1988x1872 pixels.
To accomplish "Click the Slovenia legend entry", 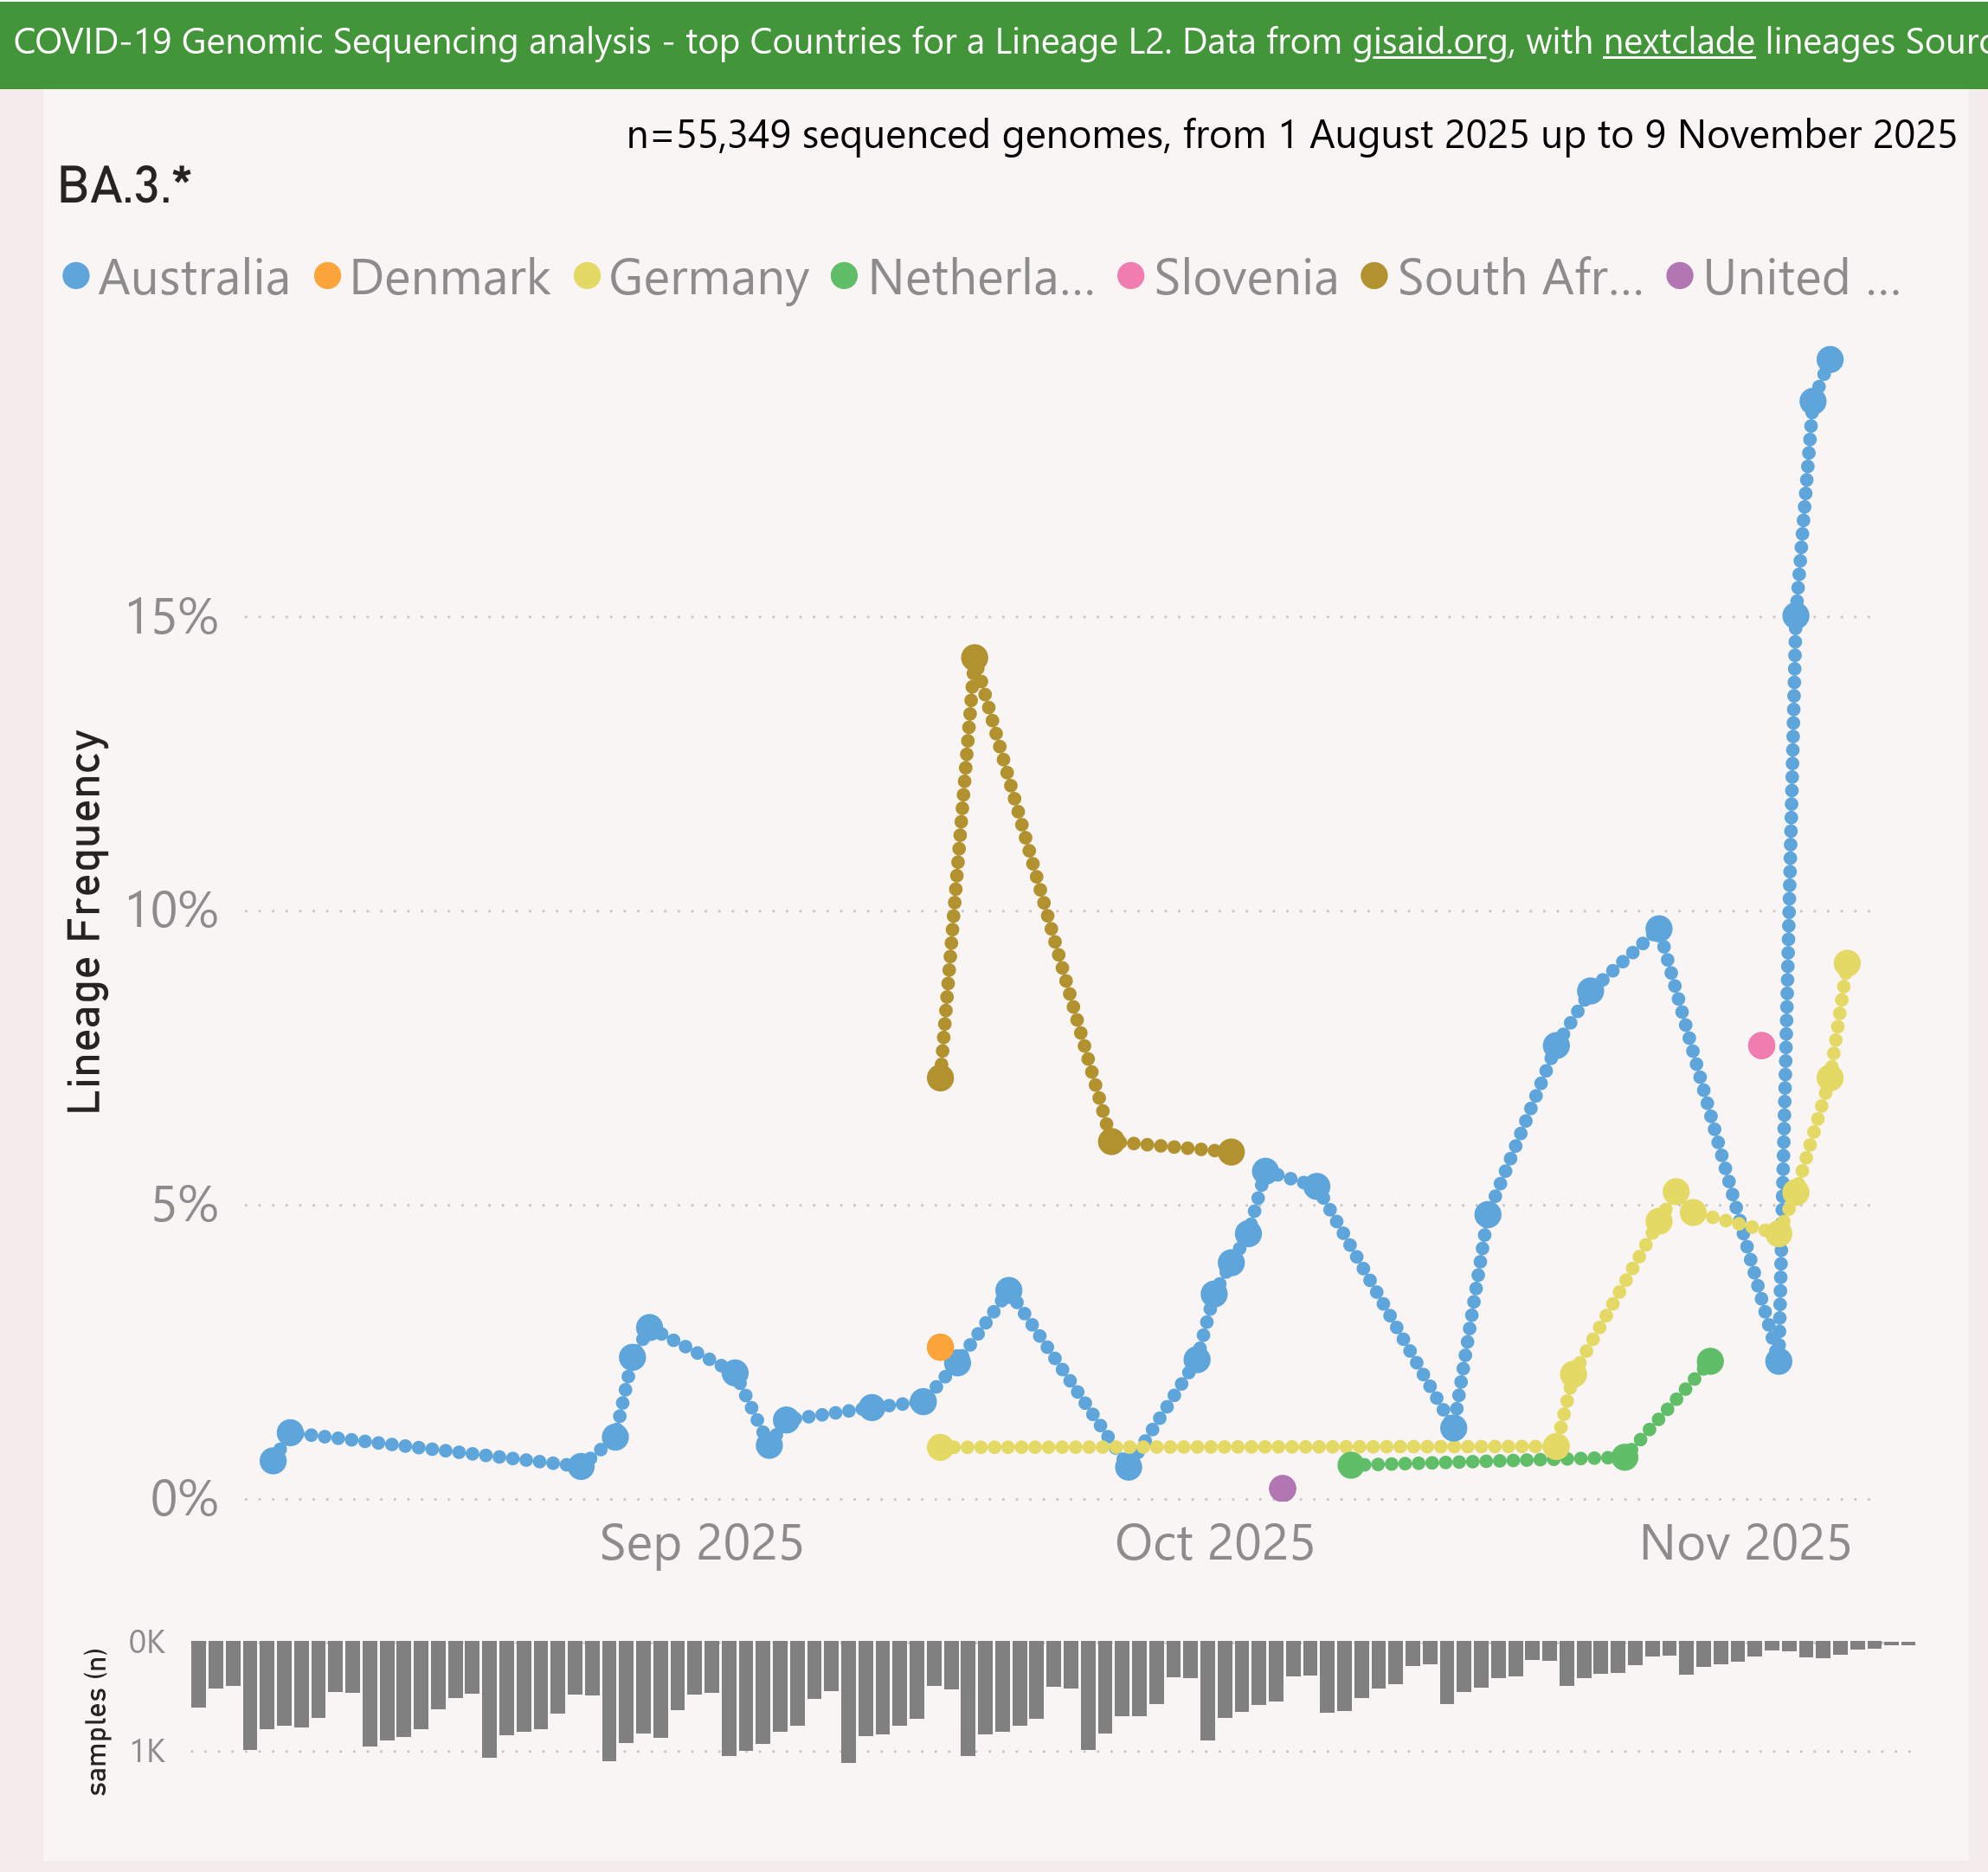I will 1245,277.
